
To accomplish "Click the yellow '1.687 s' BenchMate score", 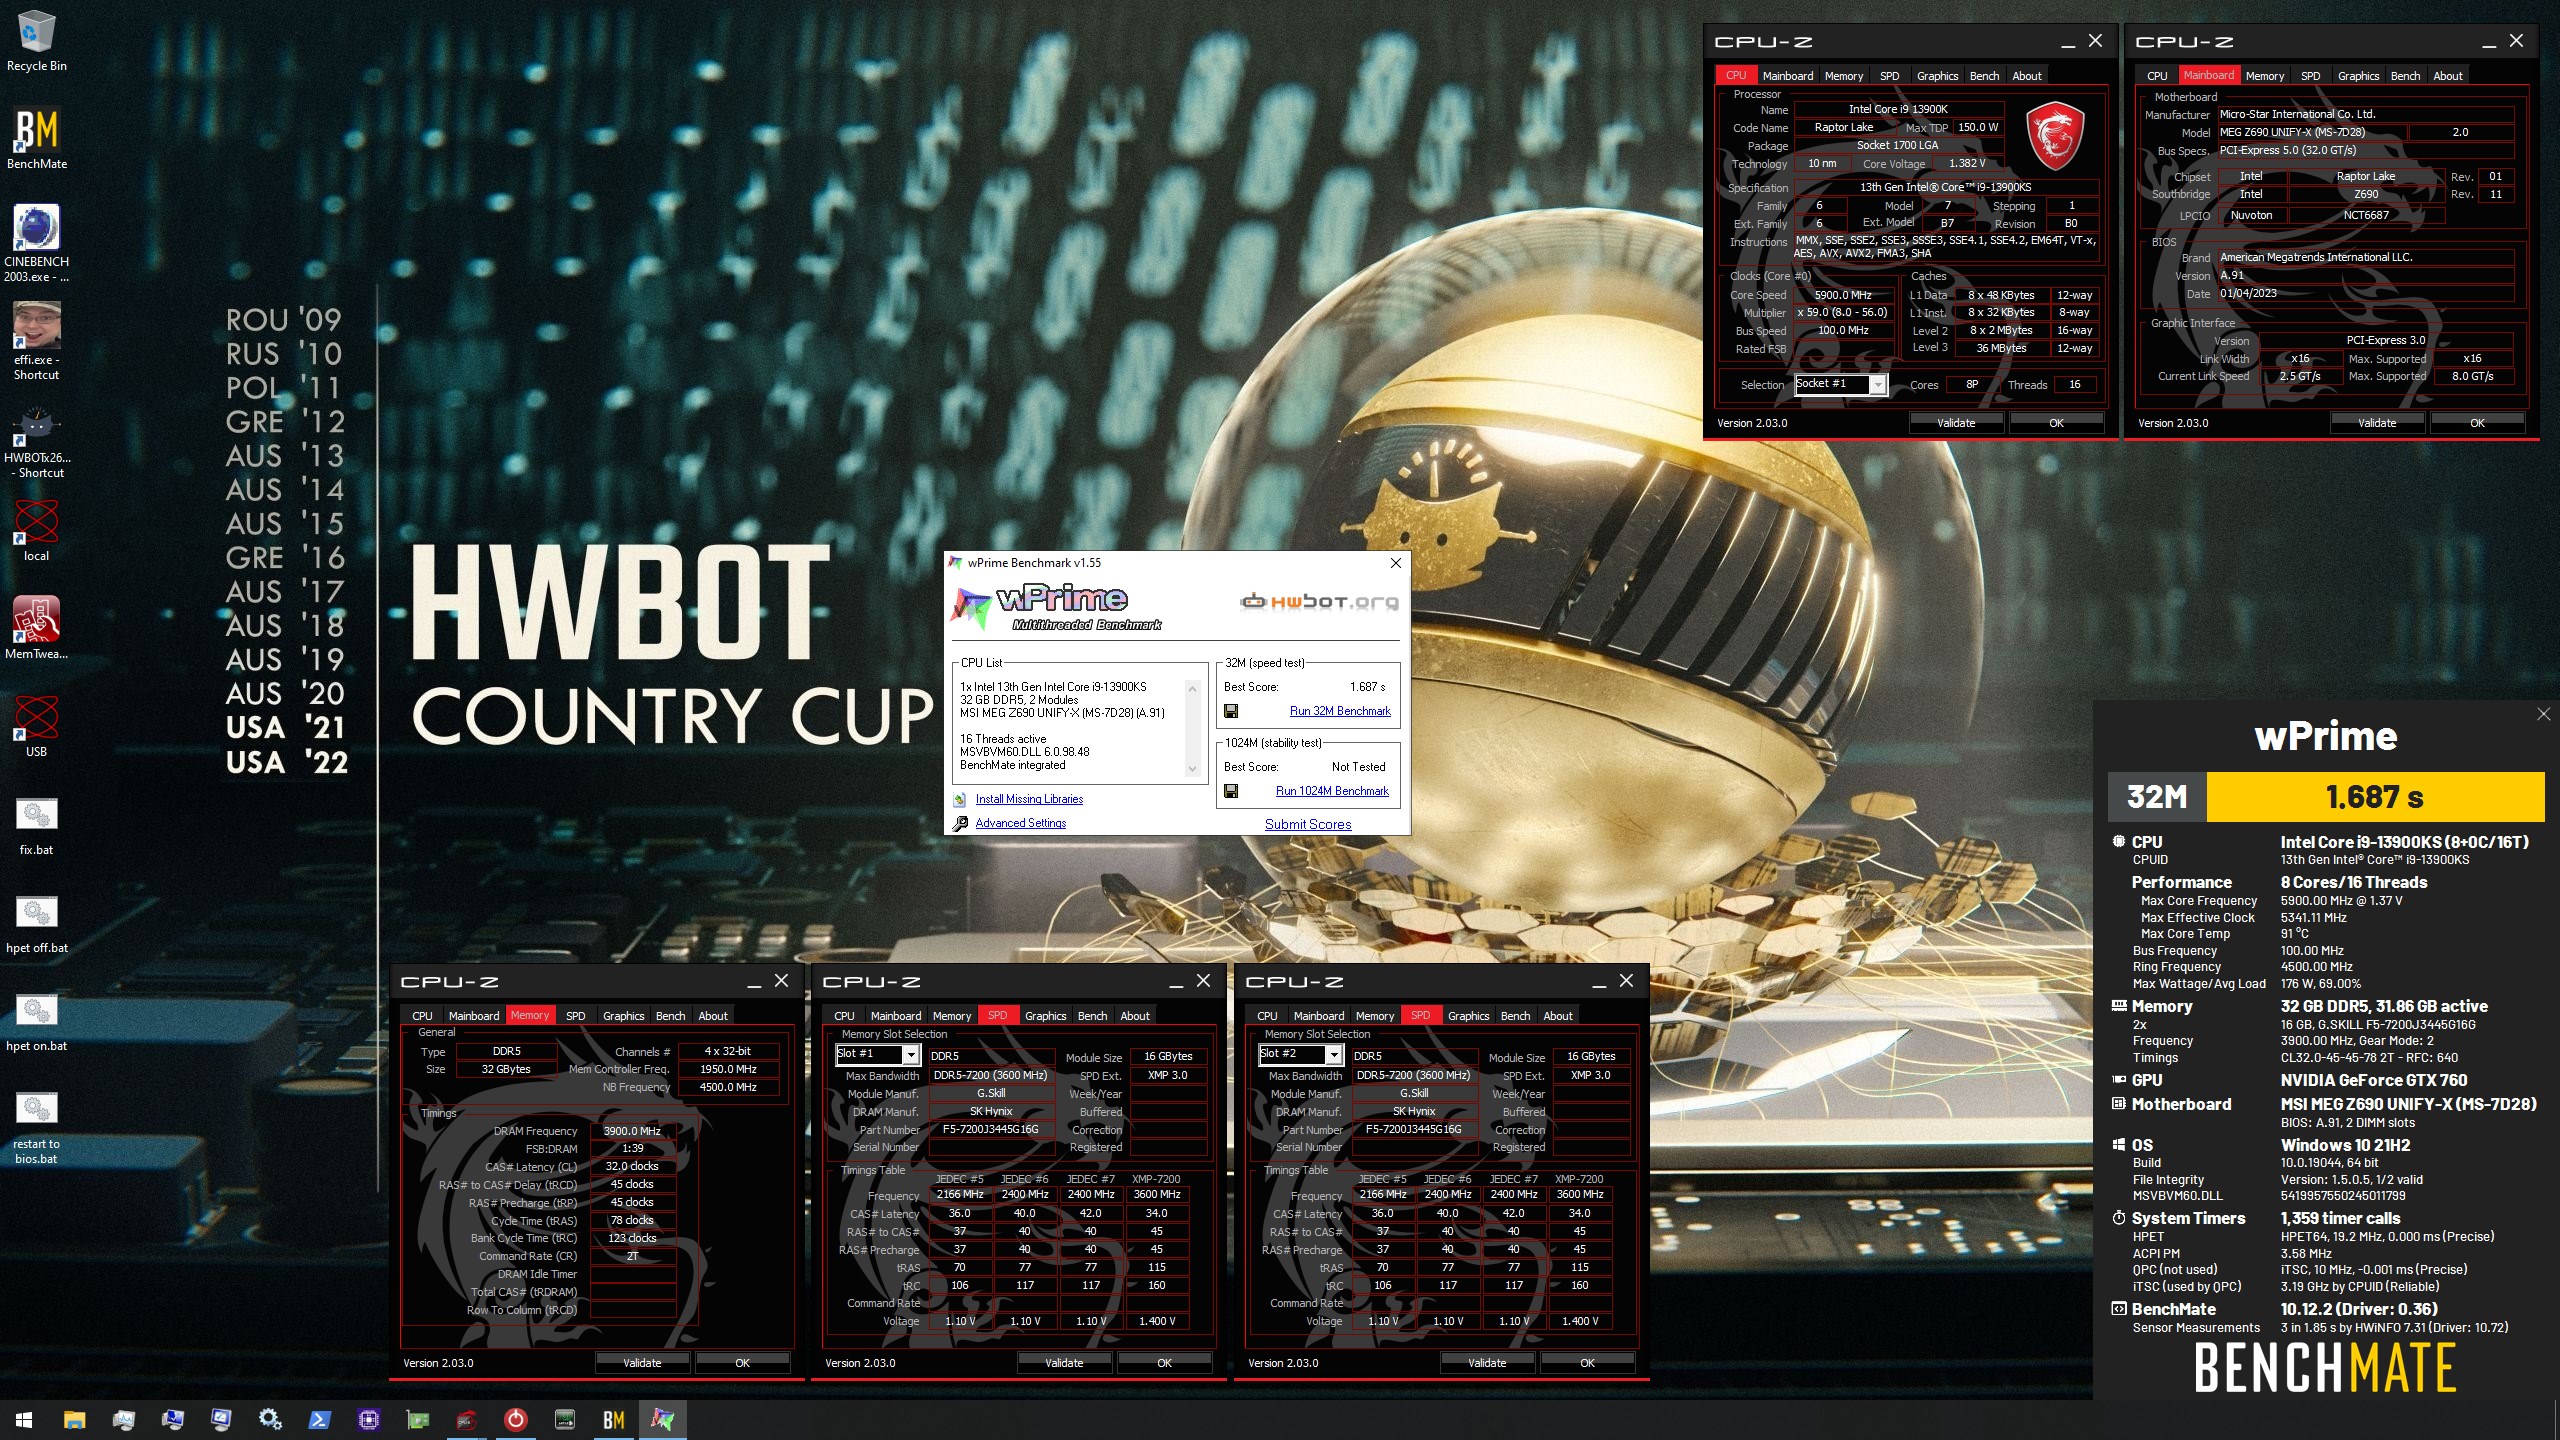I will point(2374,797).
